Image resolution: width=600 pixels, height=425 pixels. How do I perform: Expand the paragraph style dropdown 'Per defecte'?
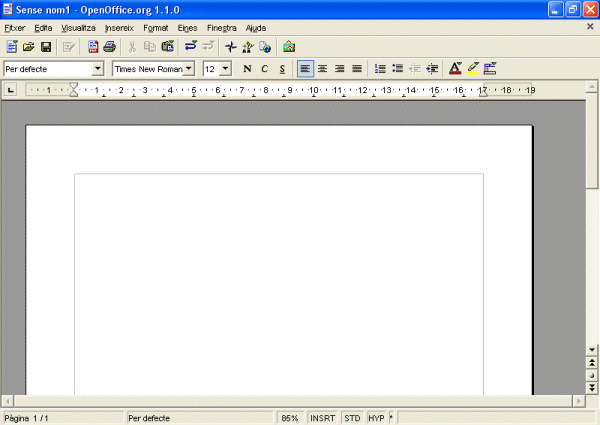(98, 69)
